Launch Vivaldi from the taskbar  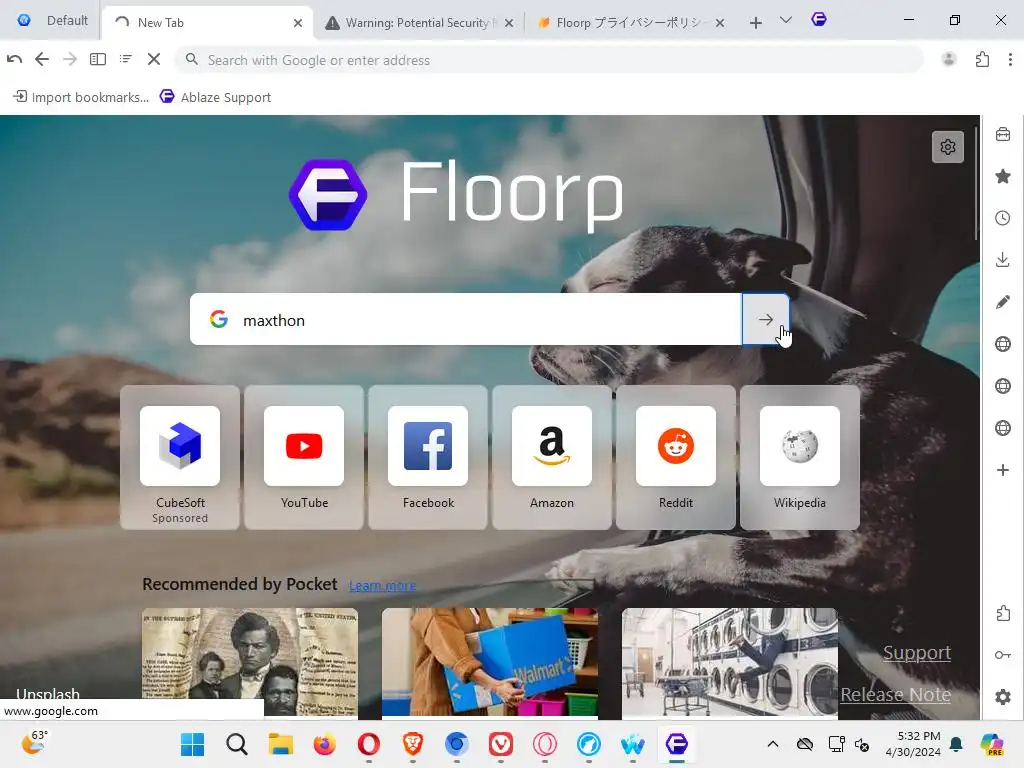(500, 744)
